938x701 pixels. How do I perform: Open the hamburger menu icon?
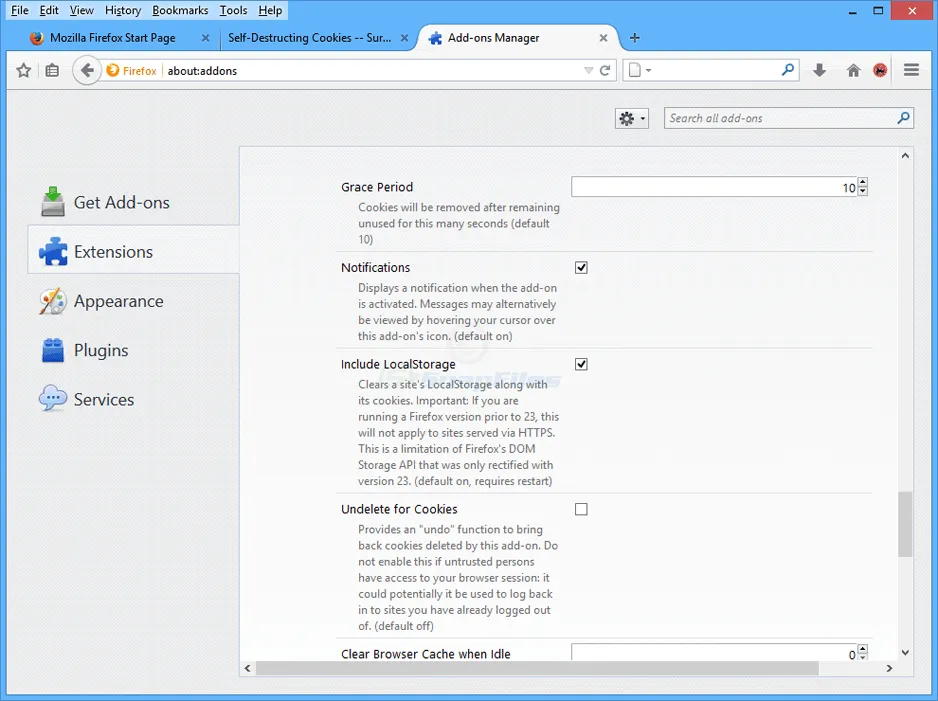click(x=911, y=70)
